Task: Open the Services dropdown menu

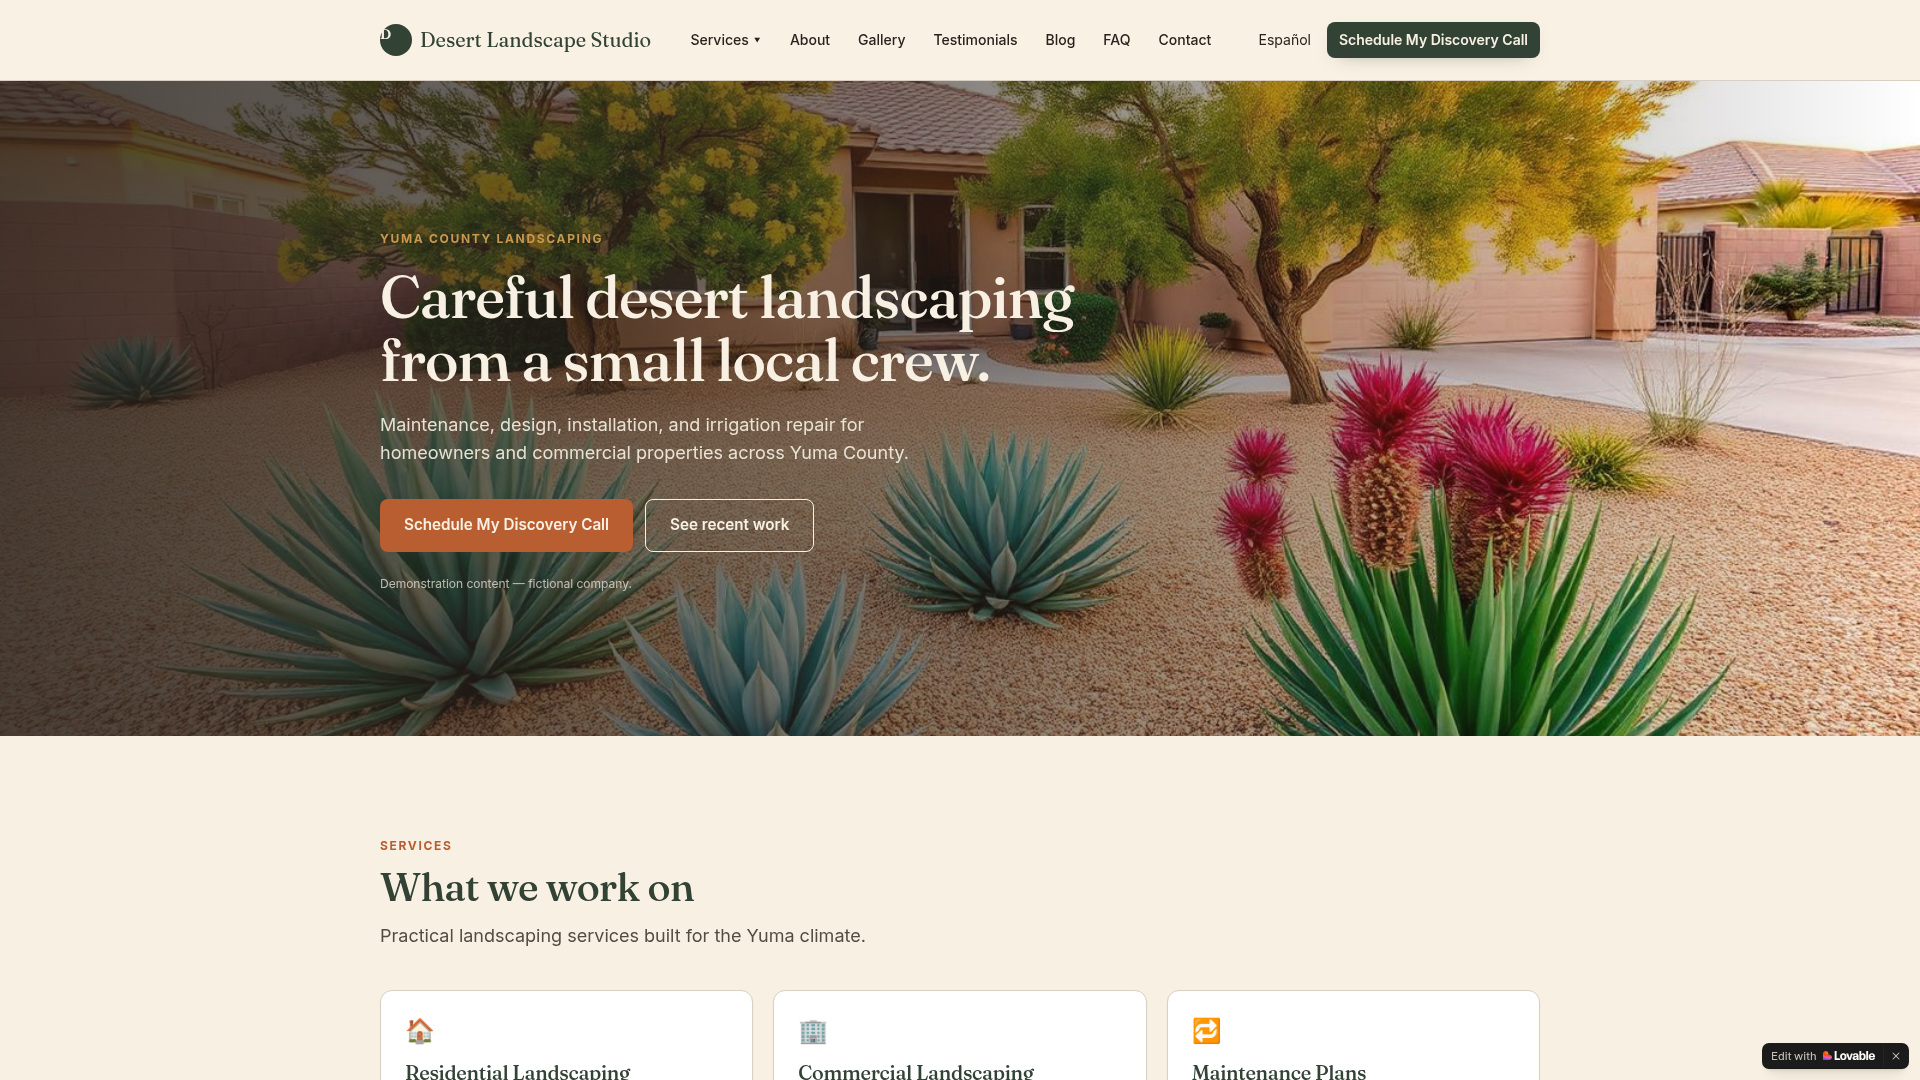Action: pyautogui.click(x=726, y=40)
